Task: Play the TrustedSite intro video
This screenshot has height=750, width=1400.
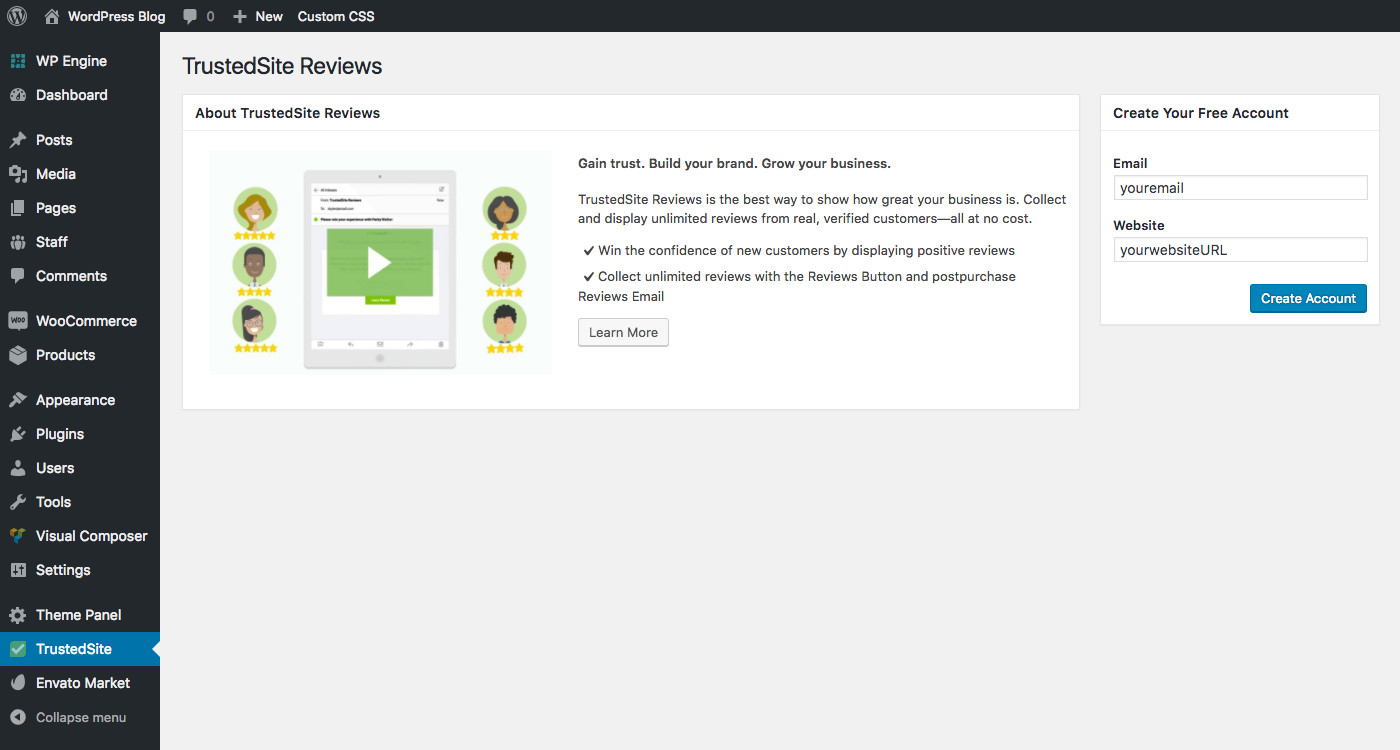Action: (379, 263)
